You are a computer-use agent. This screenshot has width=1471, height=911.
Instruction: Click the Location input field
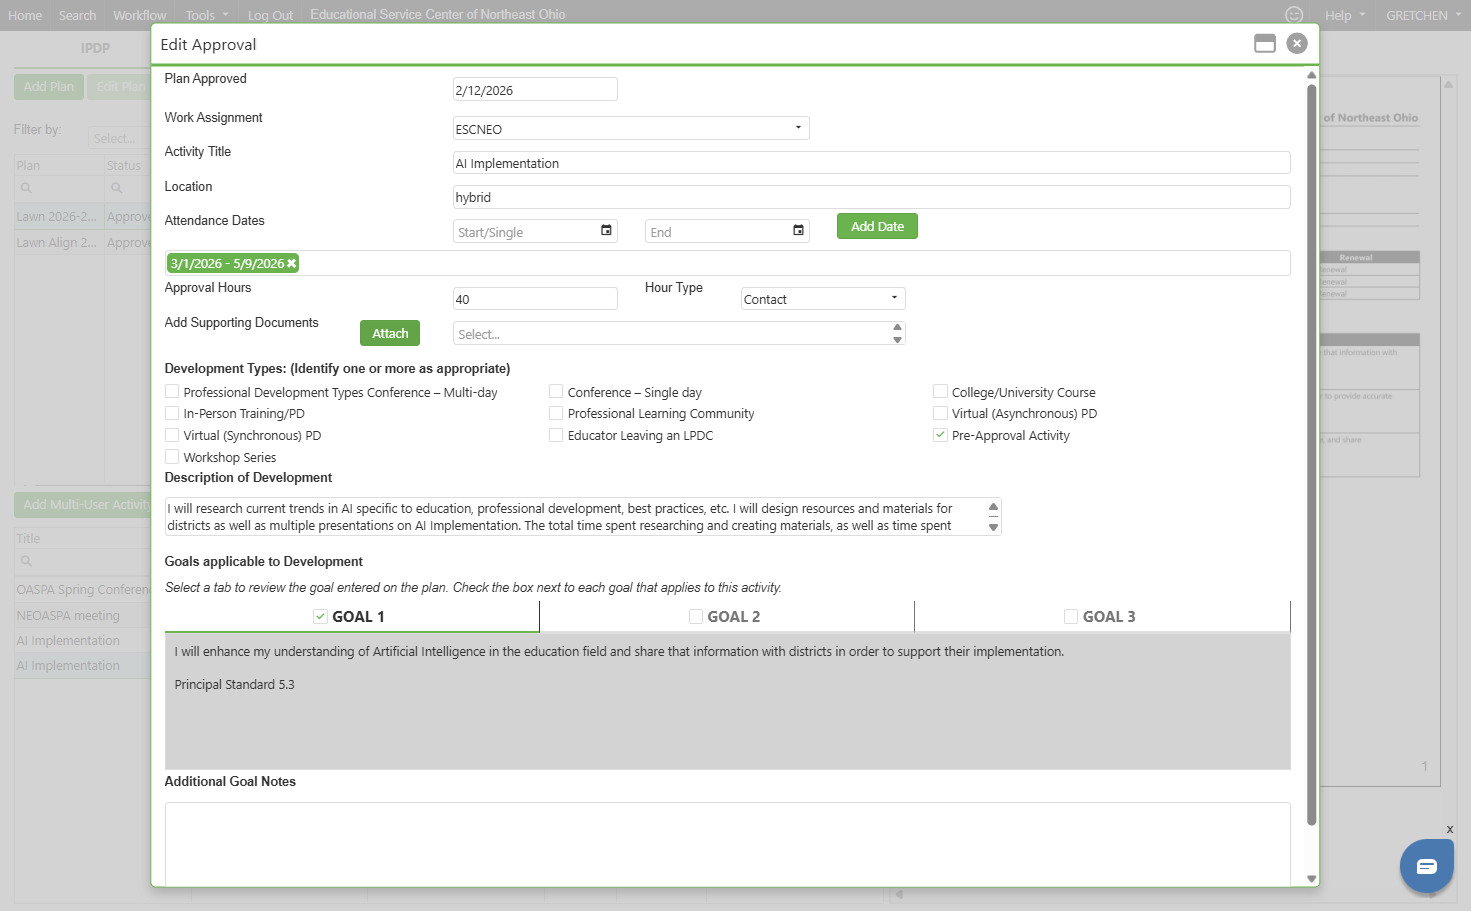pos(871,197)
